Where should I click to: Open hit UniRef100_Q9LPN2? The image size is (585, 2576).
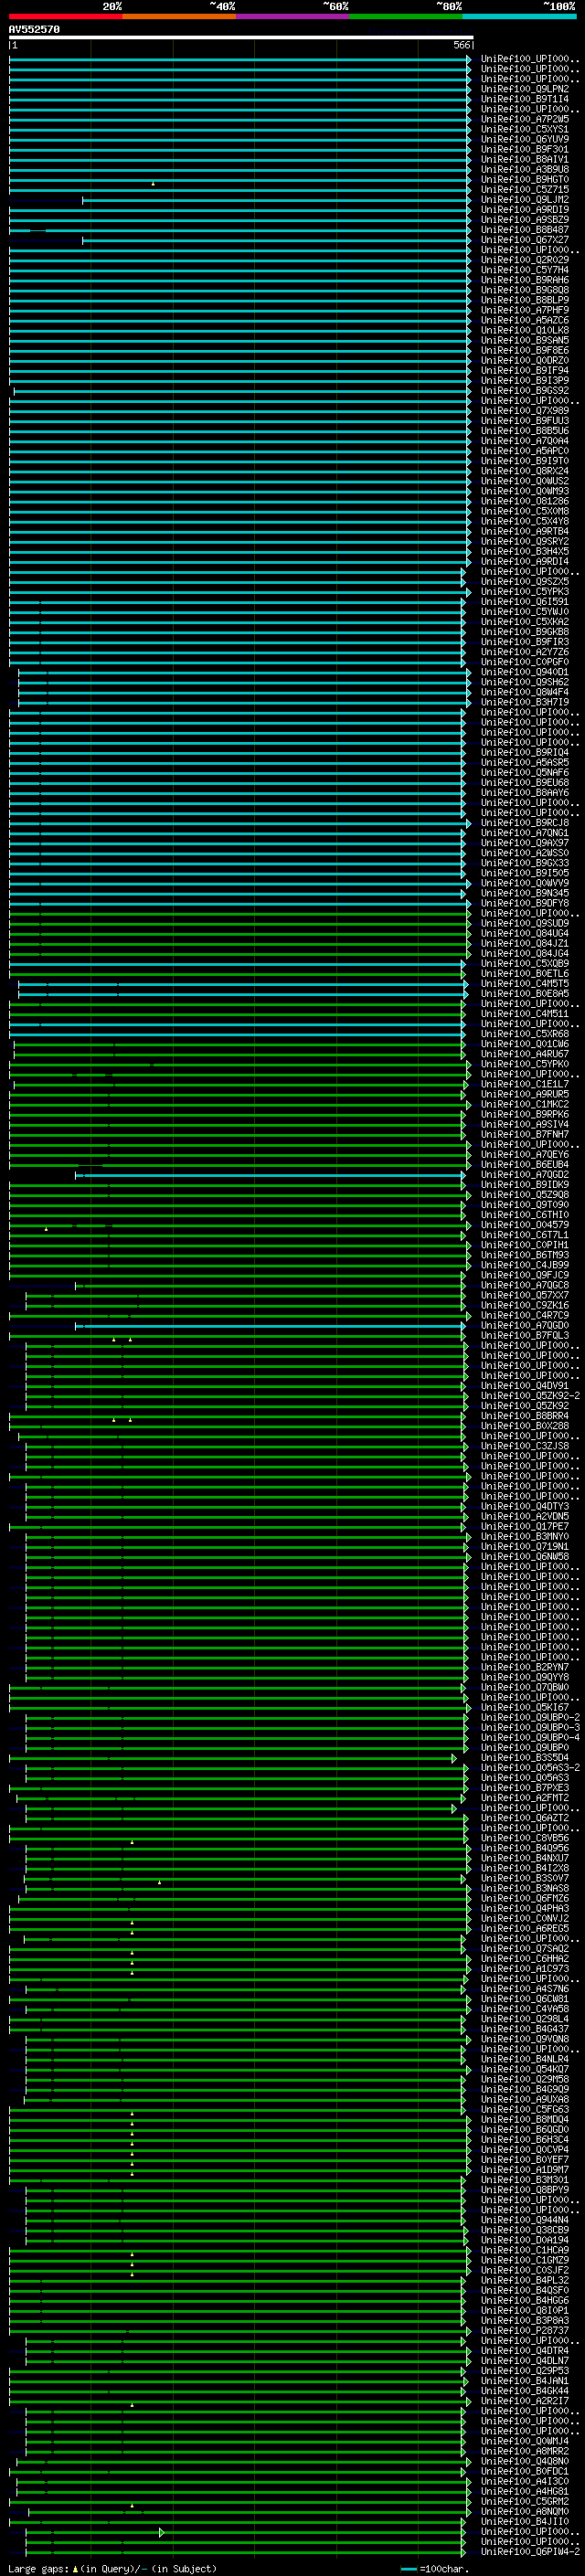(x=525, y=89)
